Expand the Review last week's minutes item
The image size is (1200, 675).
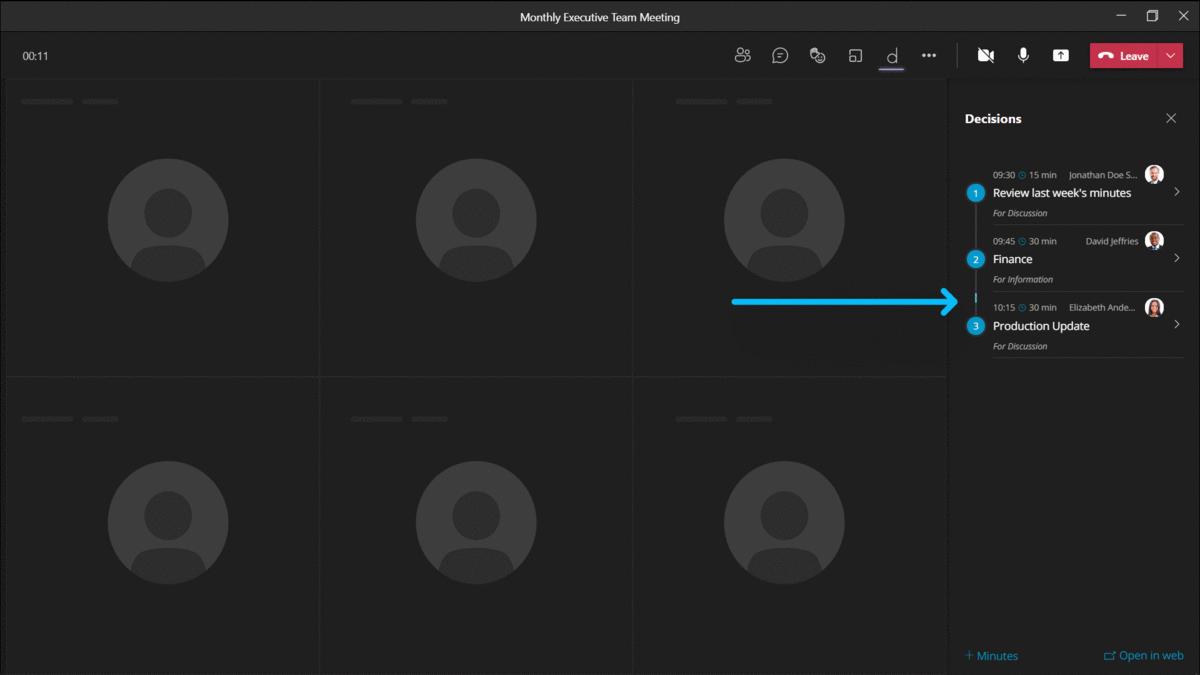click(1176, 192)
